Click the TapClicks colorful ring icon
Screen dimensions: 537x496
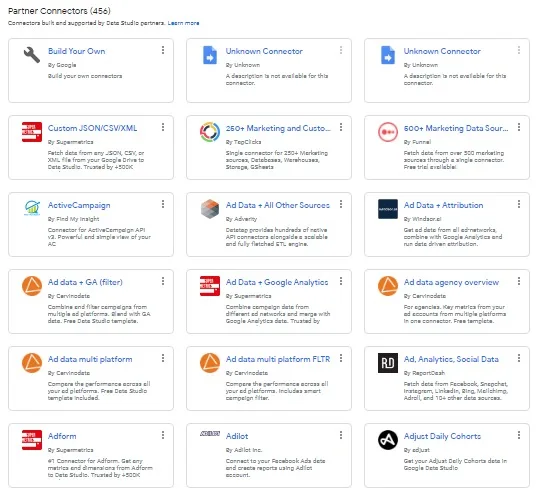[210, 132]
